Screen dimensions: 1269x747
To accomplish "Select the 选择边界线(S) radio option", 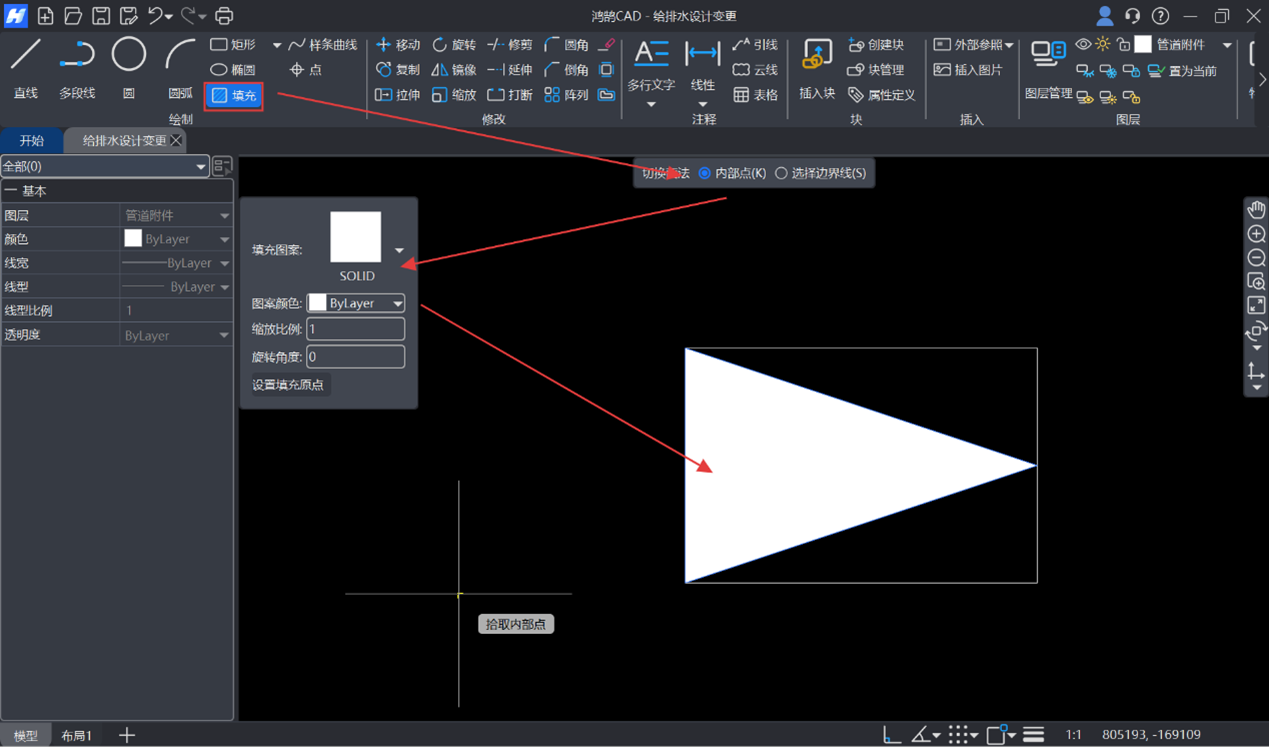I will click(781, 173).
